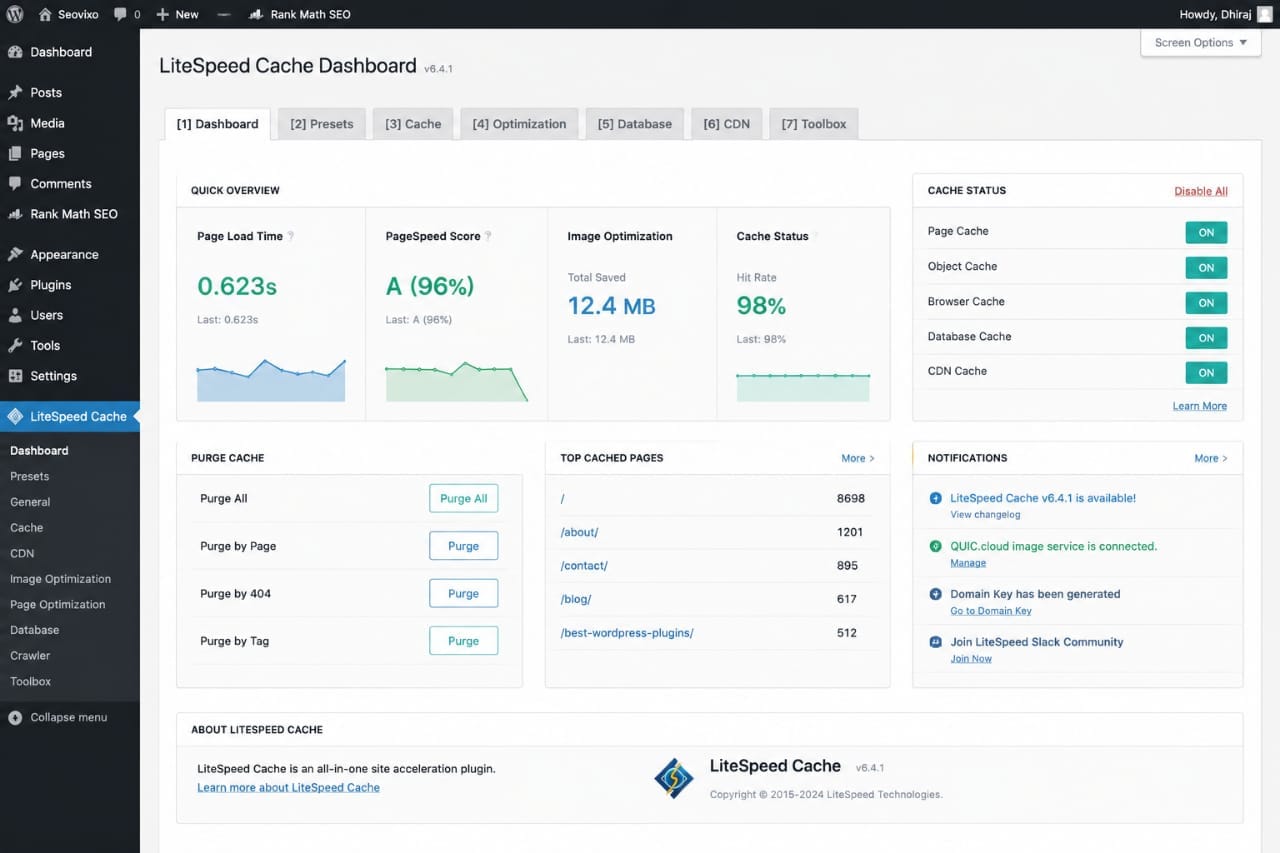Click Purge button for Purge by Tag
This screenshot has width=1280, height=853.
pos(463,641)
